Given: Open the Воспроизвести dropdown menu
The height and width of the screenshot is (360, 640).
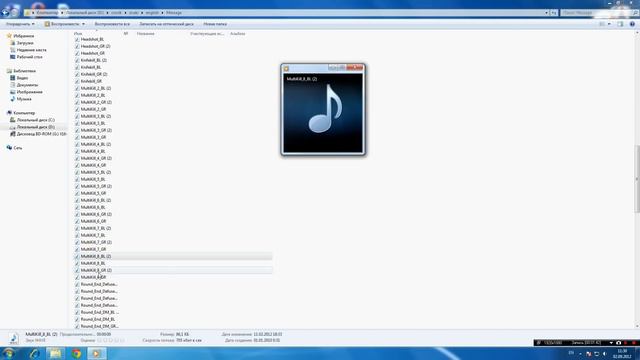Looking at the screenshot, I should tap(64, 24).
